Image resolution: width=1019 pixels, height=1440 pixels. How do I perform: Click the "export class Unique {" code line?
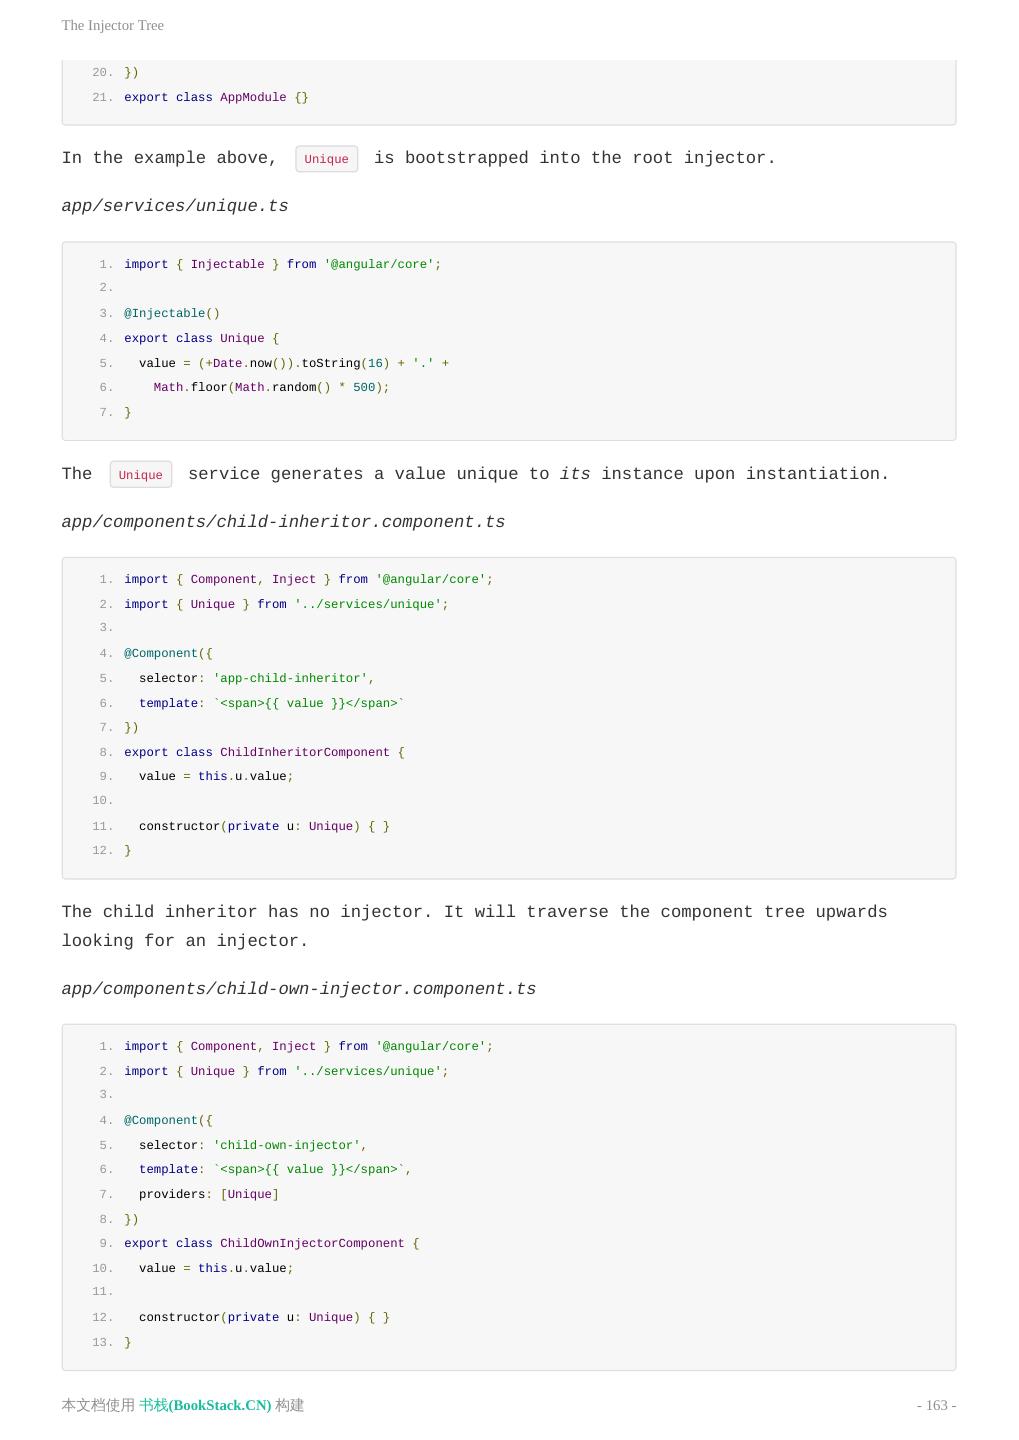coord(201,338)
